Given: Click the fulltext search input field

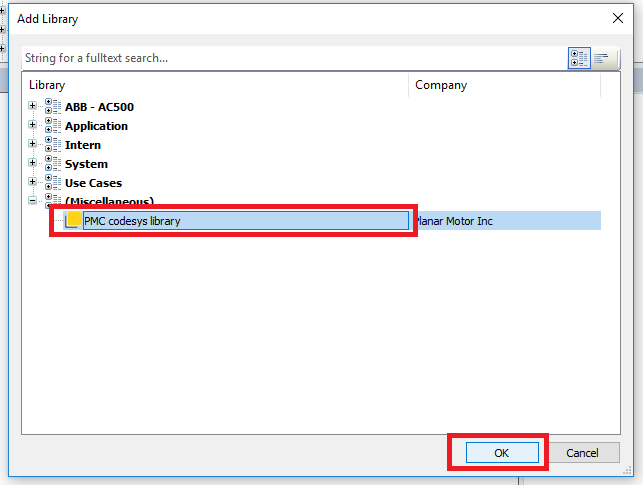Looking at the screenshot, I should tap(290, 58).
